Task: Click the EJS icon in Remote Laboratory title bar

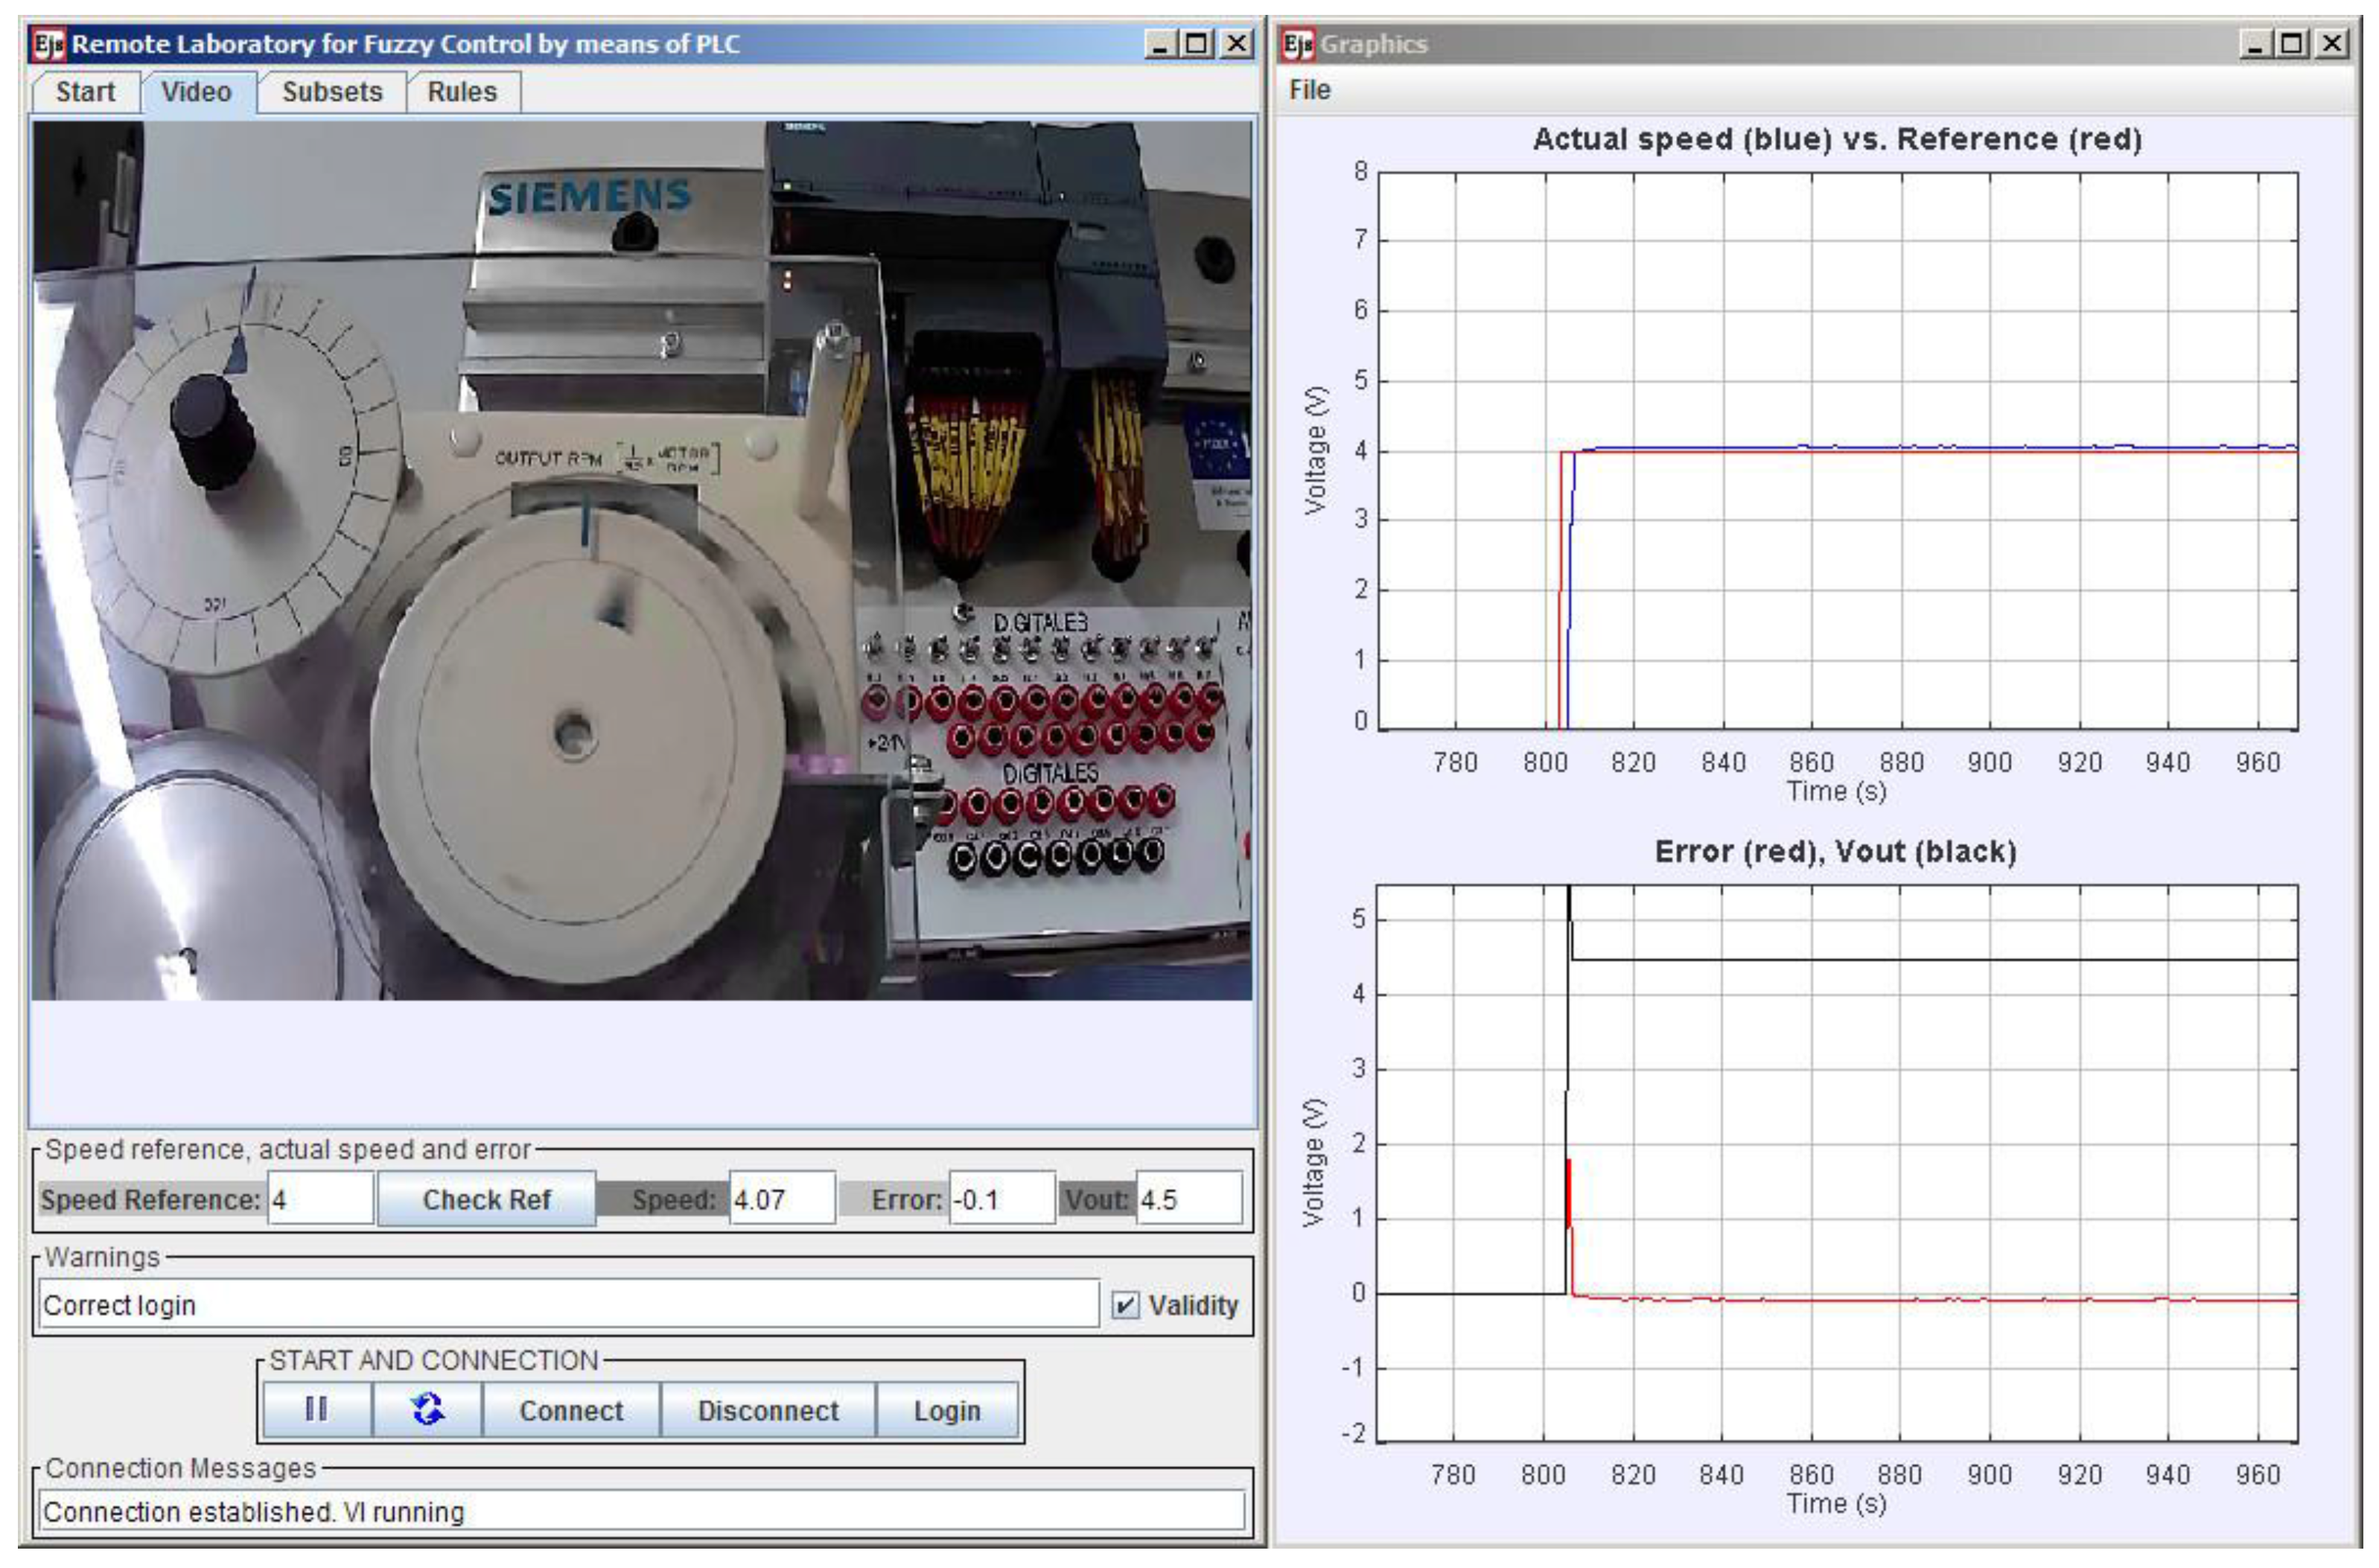Action: point(48,44)
